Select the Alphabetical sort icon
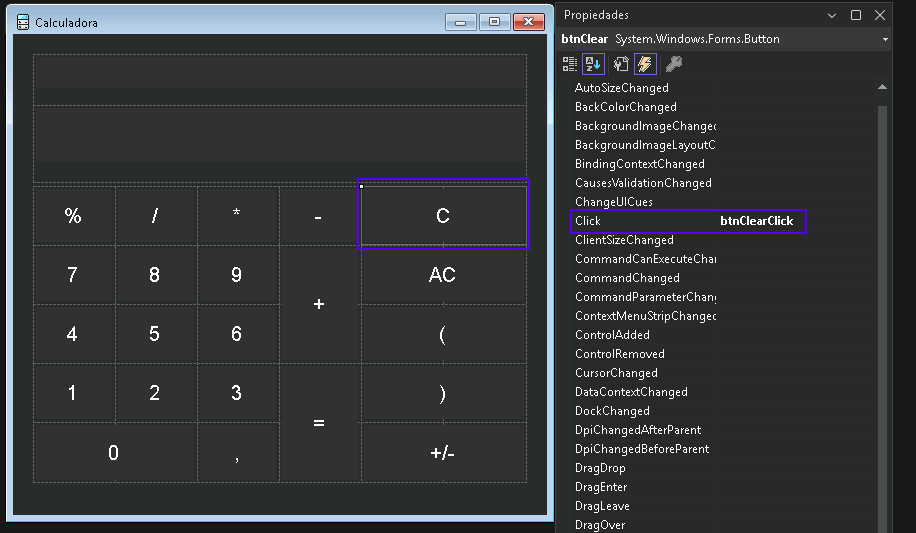This screenshot has width=916, height=533. (593, 64)
